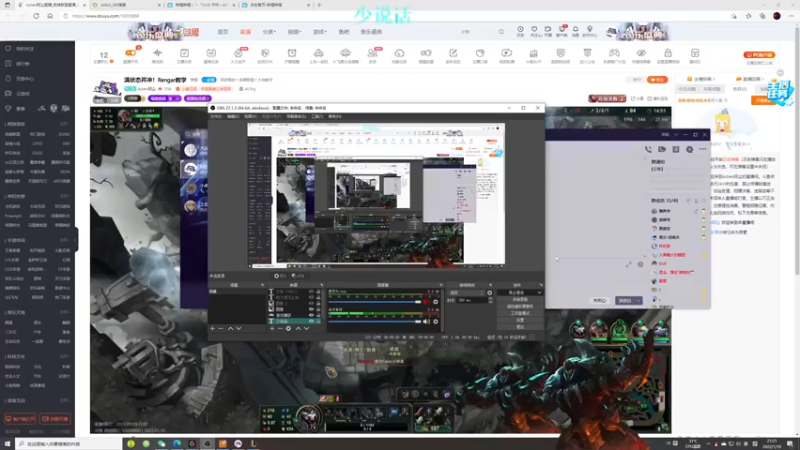
Task: Open settings gear for first mixer track
Action: 436,302
